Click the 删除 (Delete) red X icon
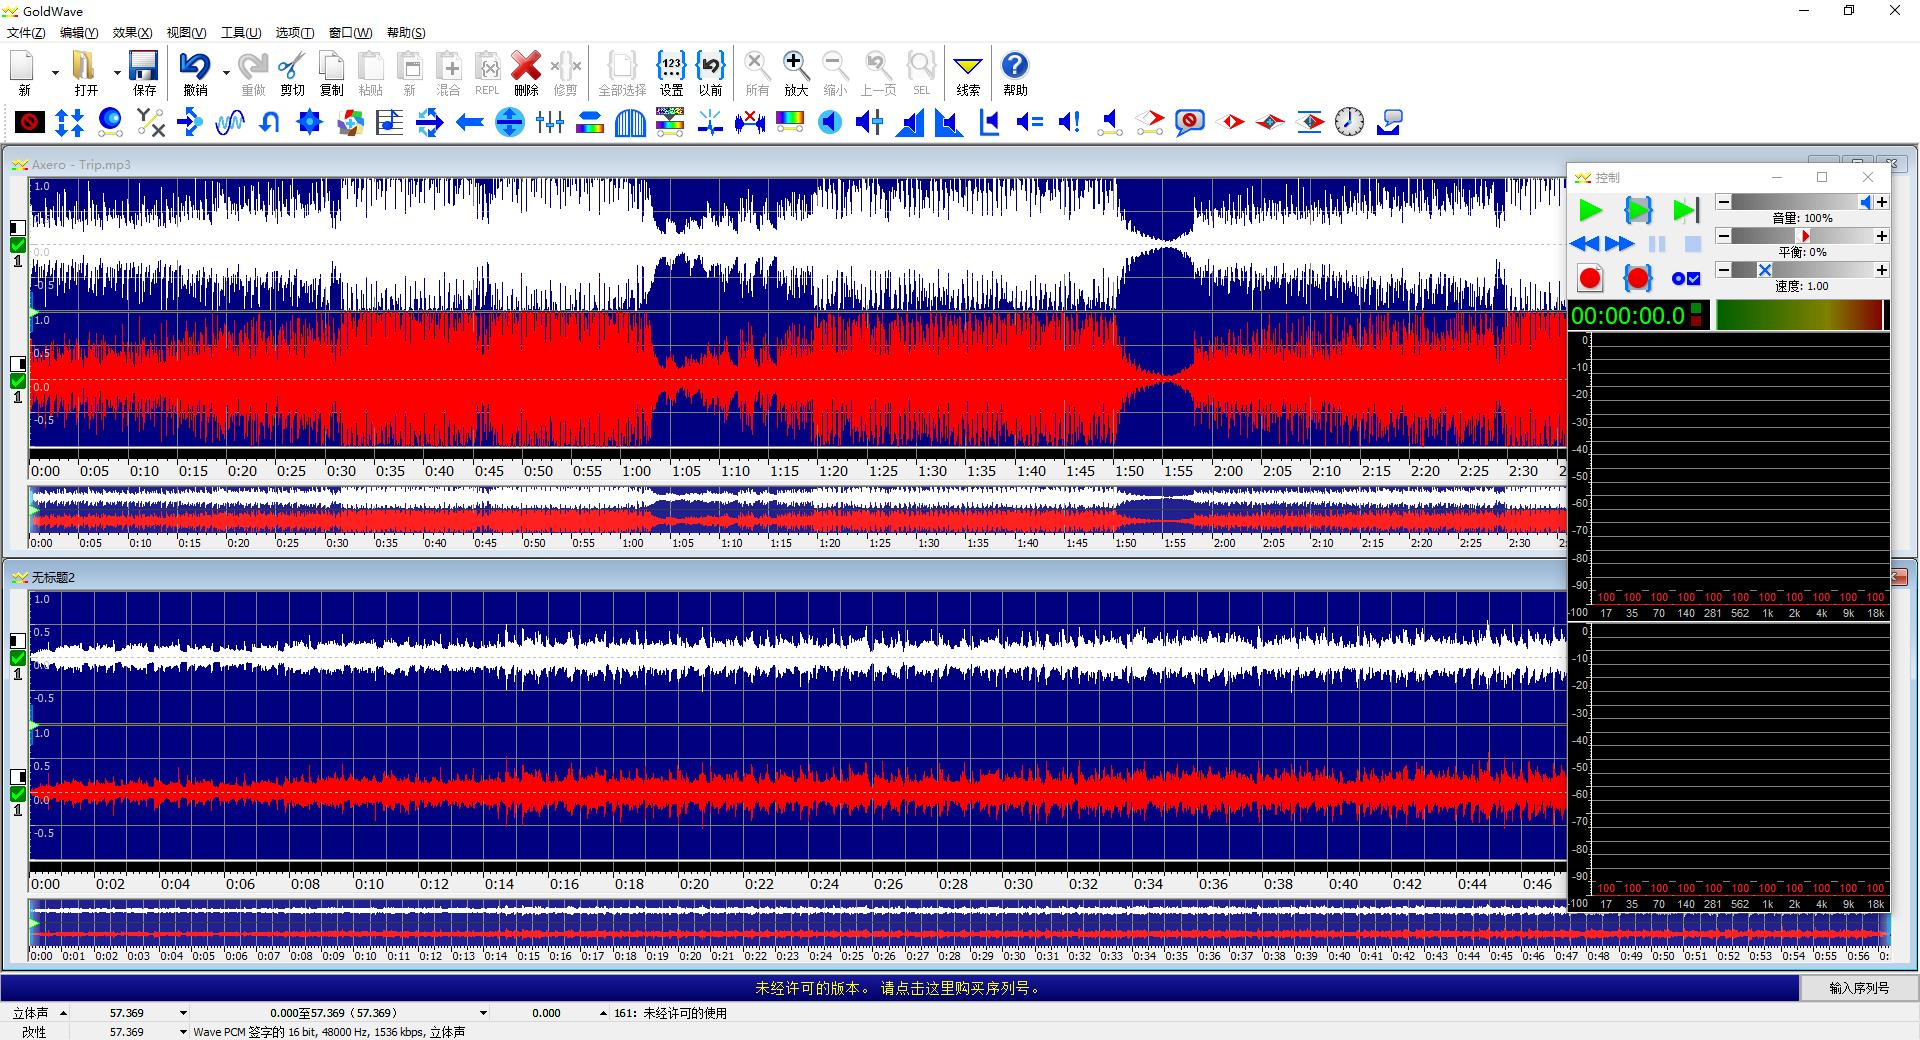This screenshot has width=1920, height=1040. coord(525,68)
